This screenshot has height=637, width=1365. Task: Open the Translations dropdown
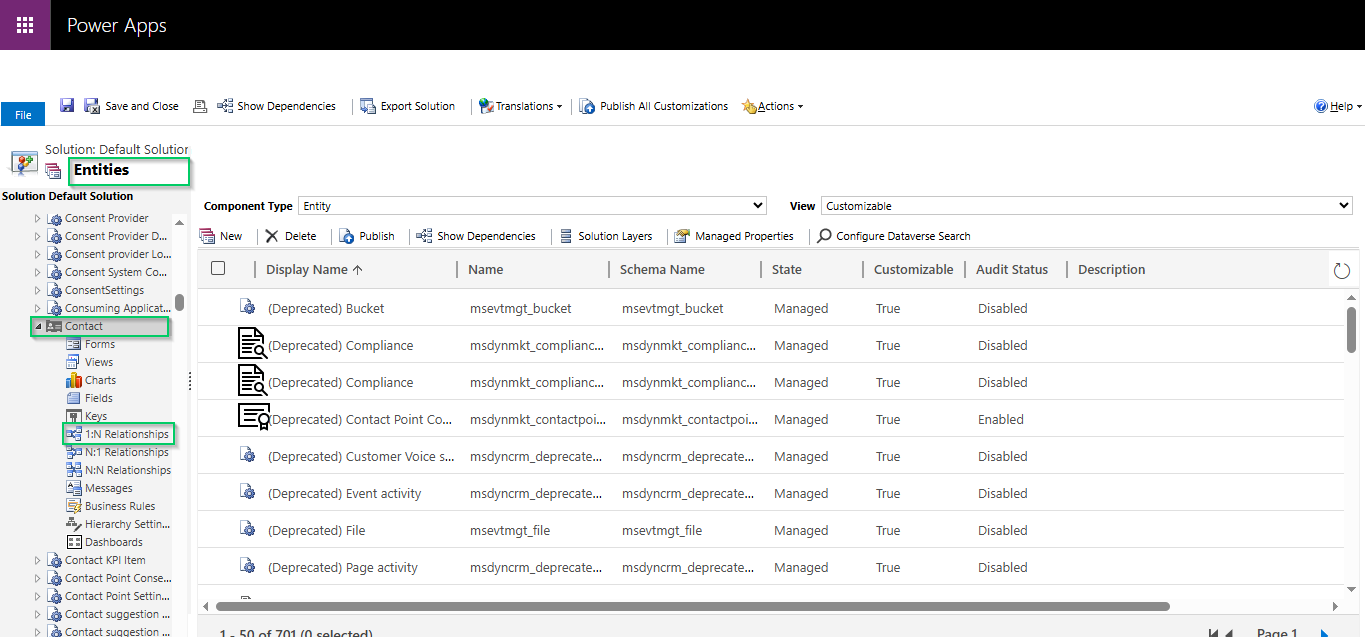pyautogui.click(x=520, y=106)
